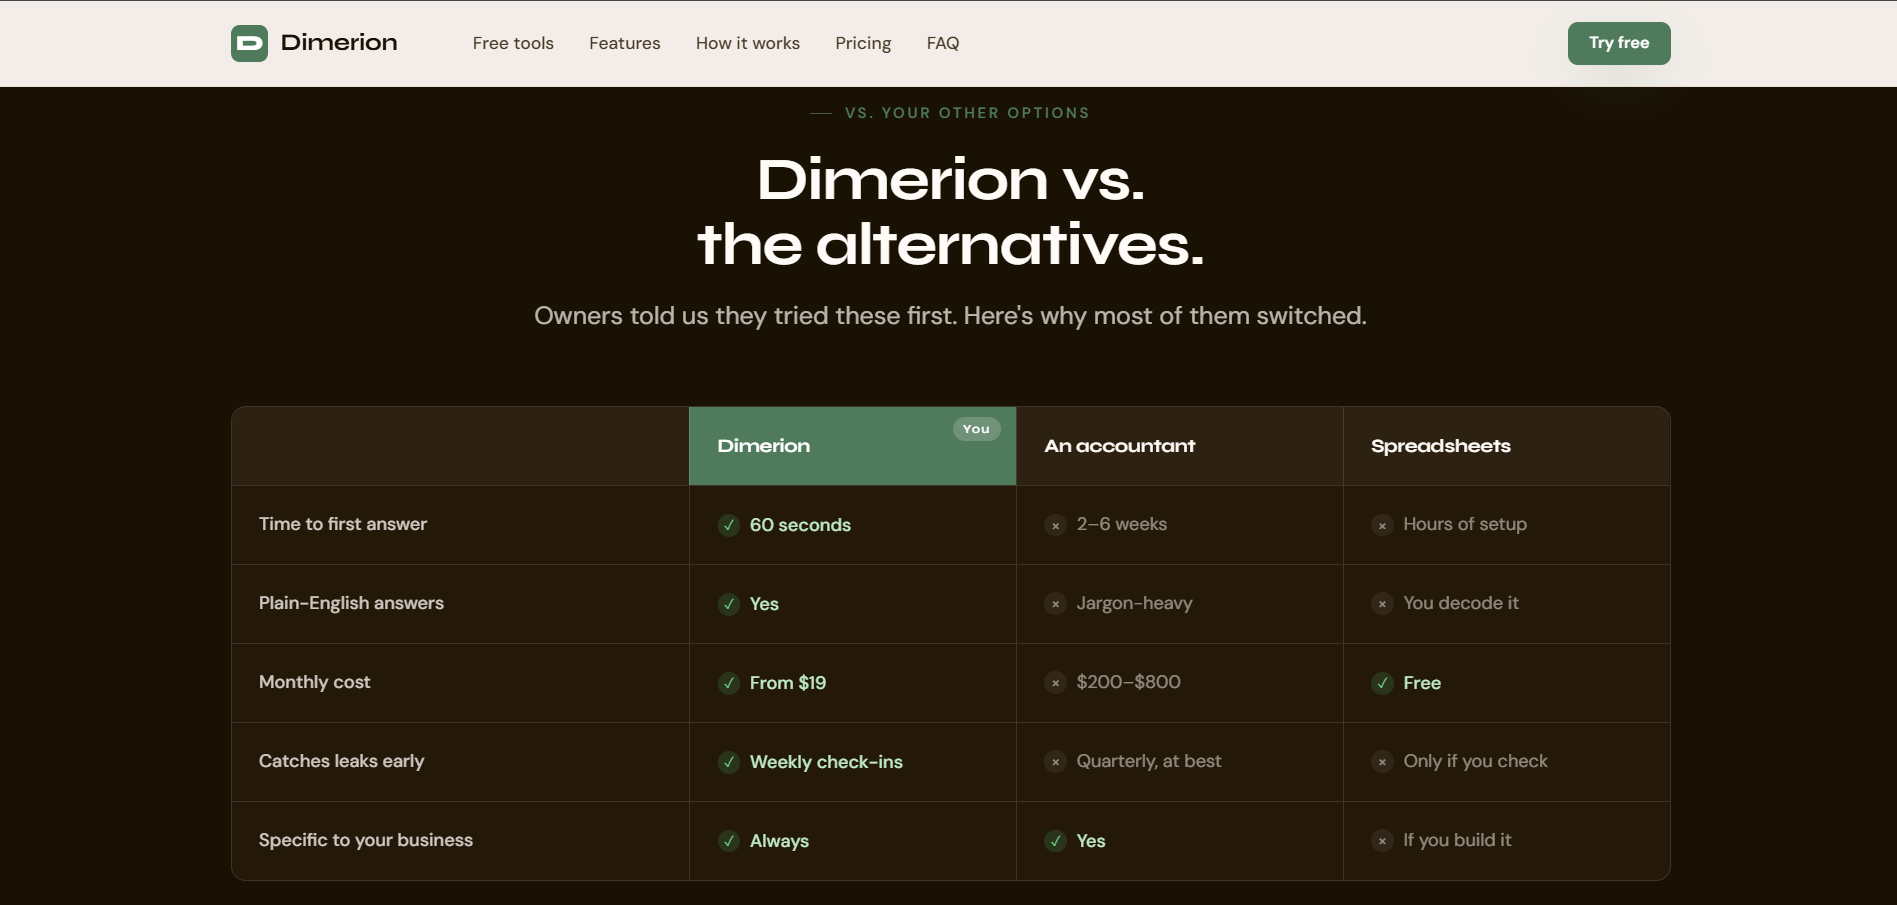Image resolution: width=1897 pixels, height=905 pixels.
Task: Open the How it works link
Action: (x=748, y=43)
